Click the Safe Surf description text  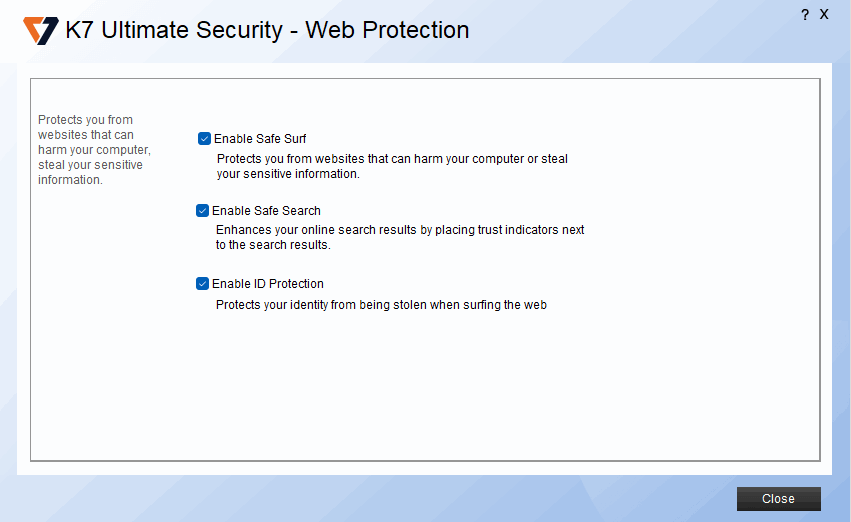(x=392, y=159)
